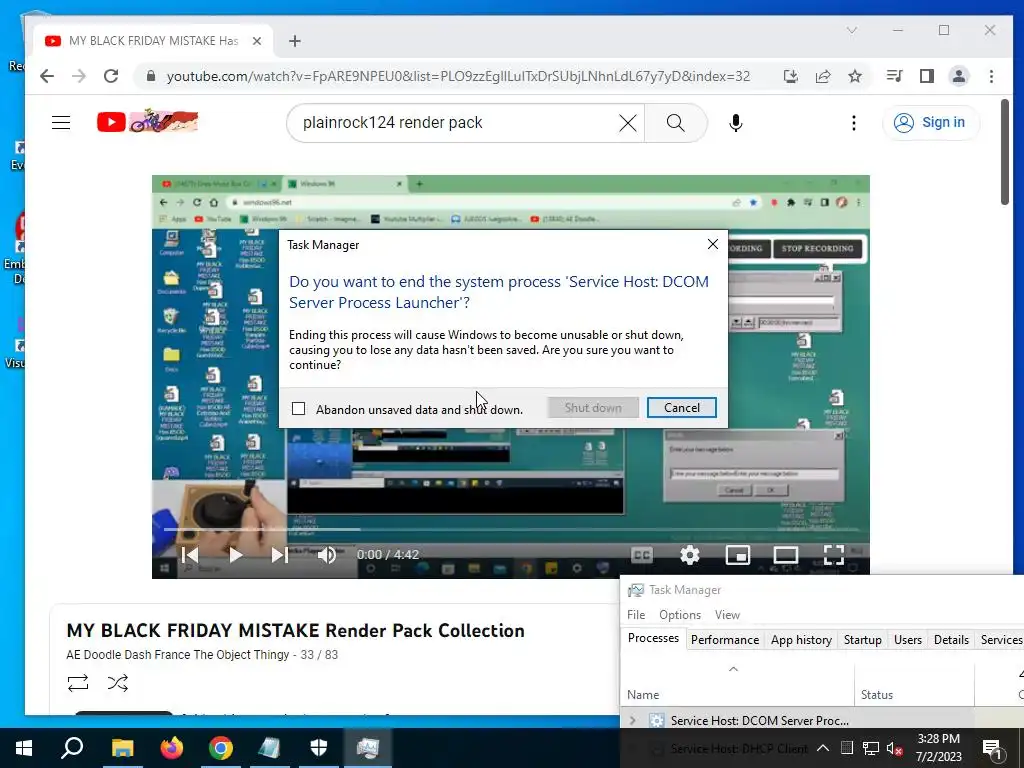Open Chrome three-dot menu

(x=991, y=76)
